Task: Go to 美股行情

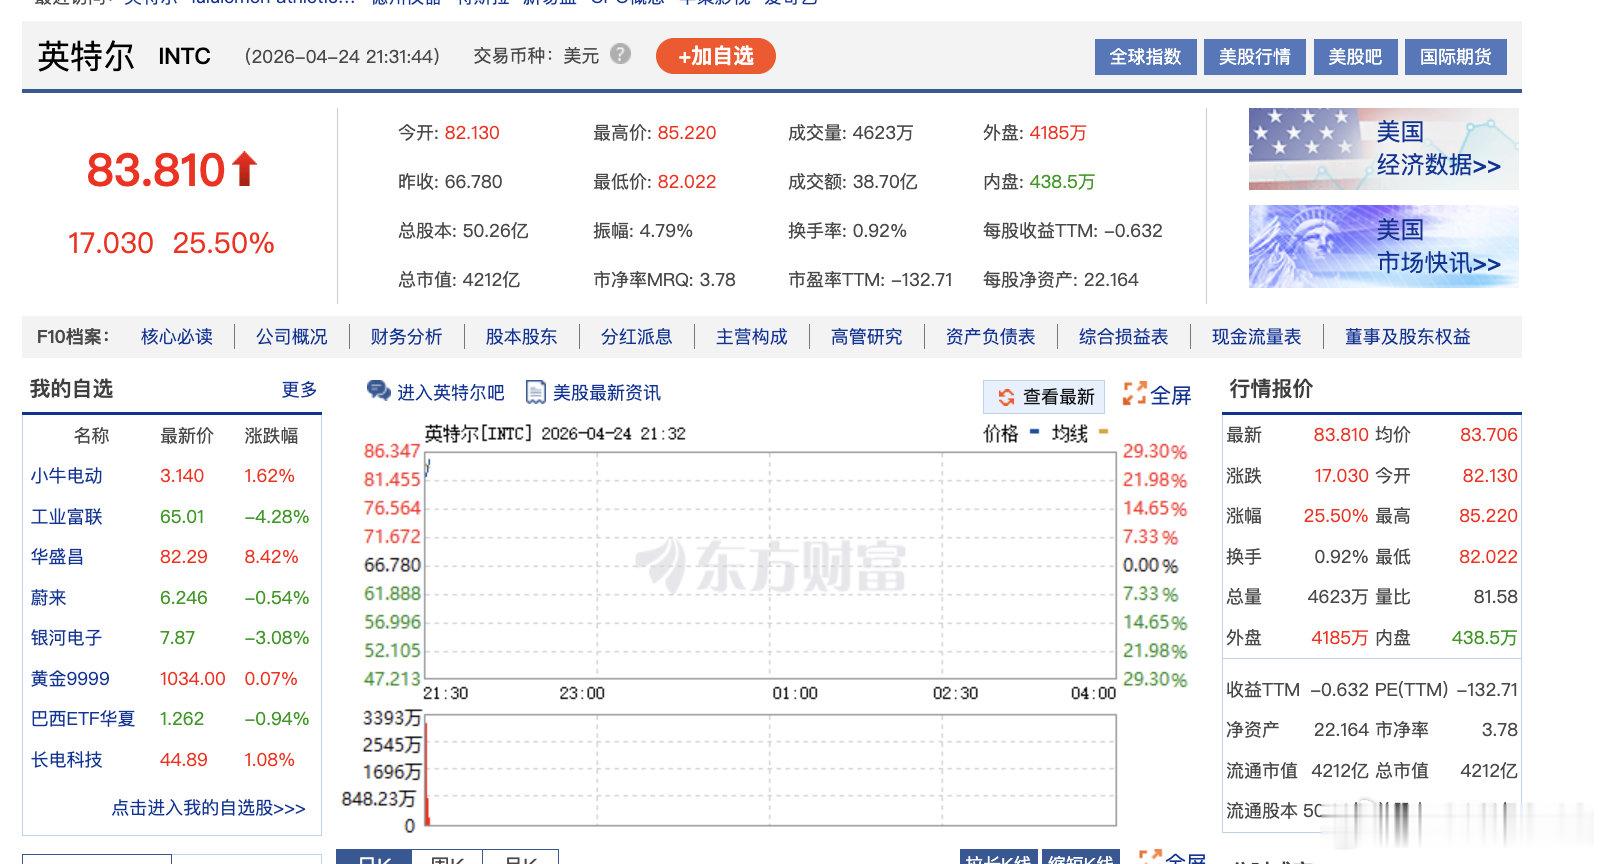Action: click(1255, 56)
